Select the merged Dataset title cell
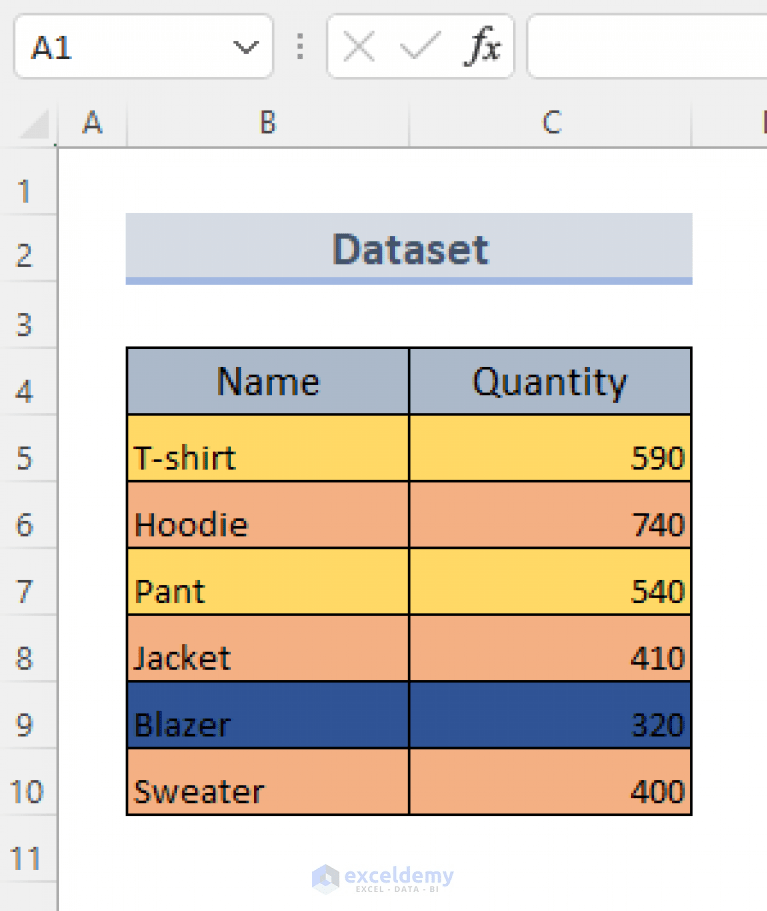The height and width of the screenshot is (911, 767). click(409, 249)
